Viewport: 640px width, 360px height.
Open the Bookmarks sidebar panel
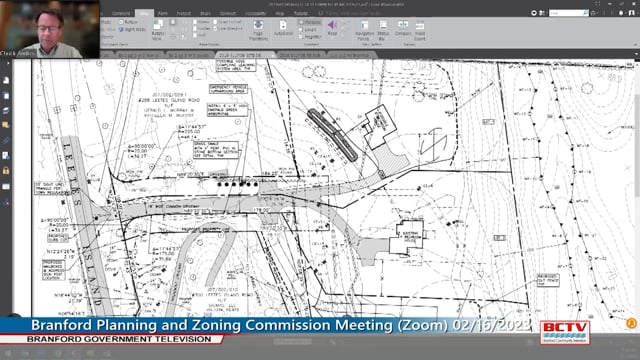click(x=6, y=80)
